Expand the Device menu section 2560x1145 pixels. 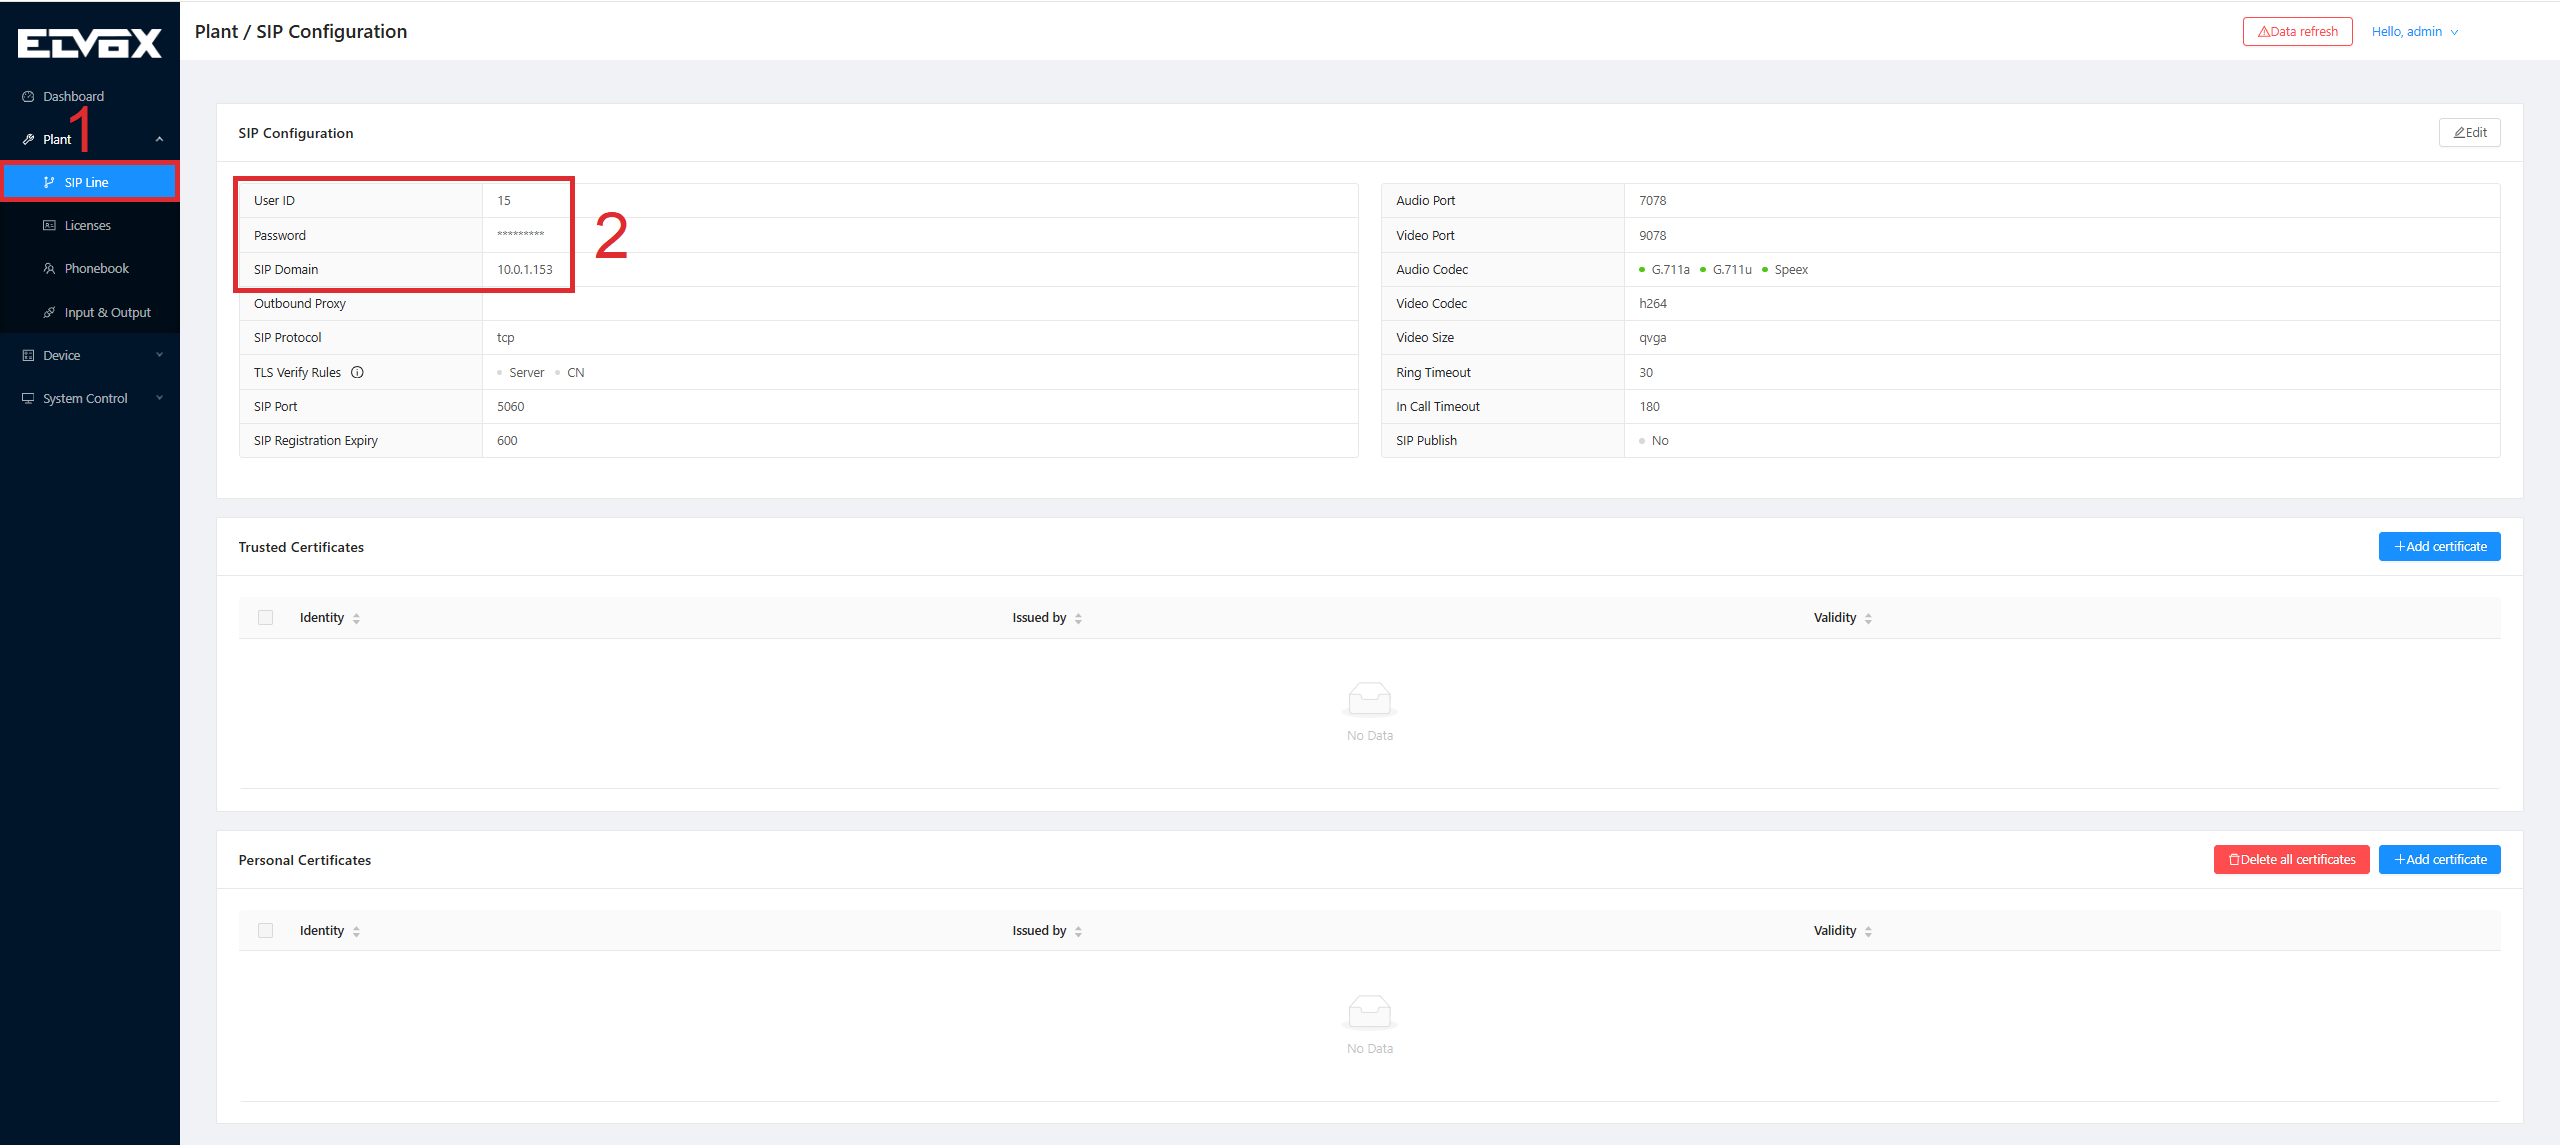[159, 356]
